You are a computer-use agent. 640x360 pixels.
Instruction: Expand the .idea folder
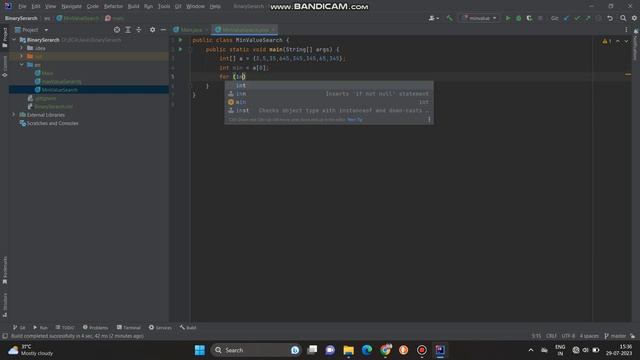[22, 48]
